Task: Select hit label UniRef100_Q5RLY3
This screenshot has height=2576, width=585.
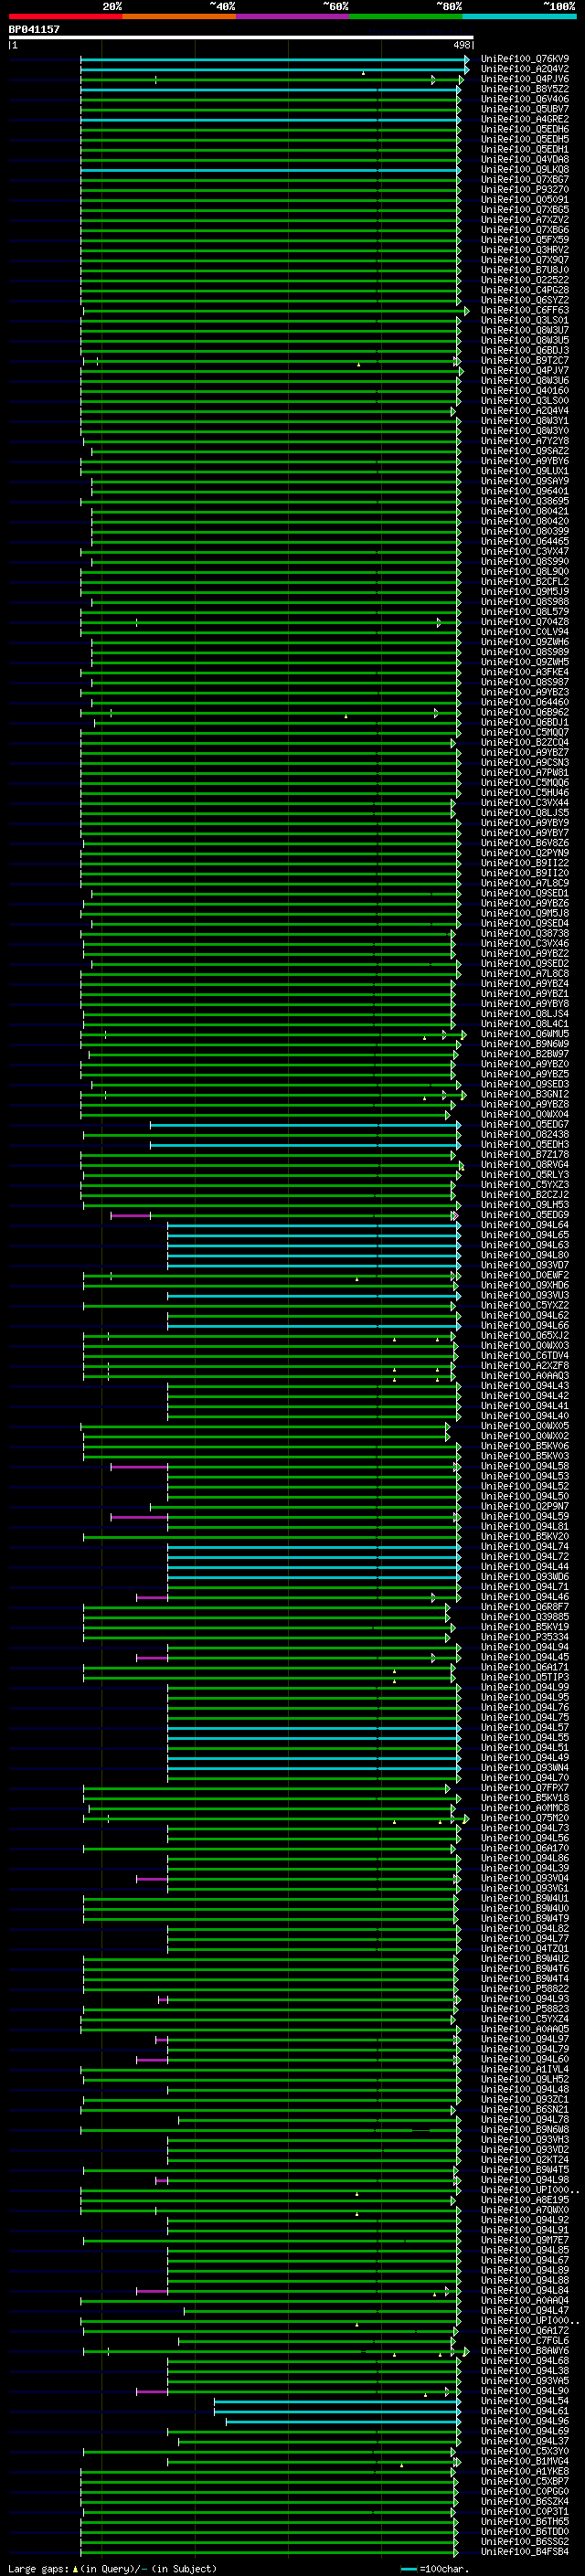Action: (x=525, y=1175)
